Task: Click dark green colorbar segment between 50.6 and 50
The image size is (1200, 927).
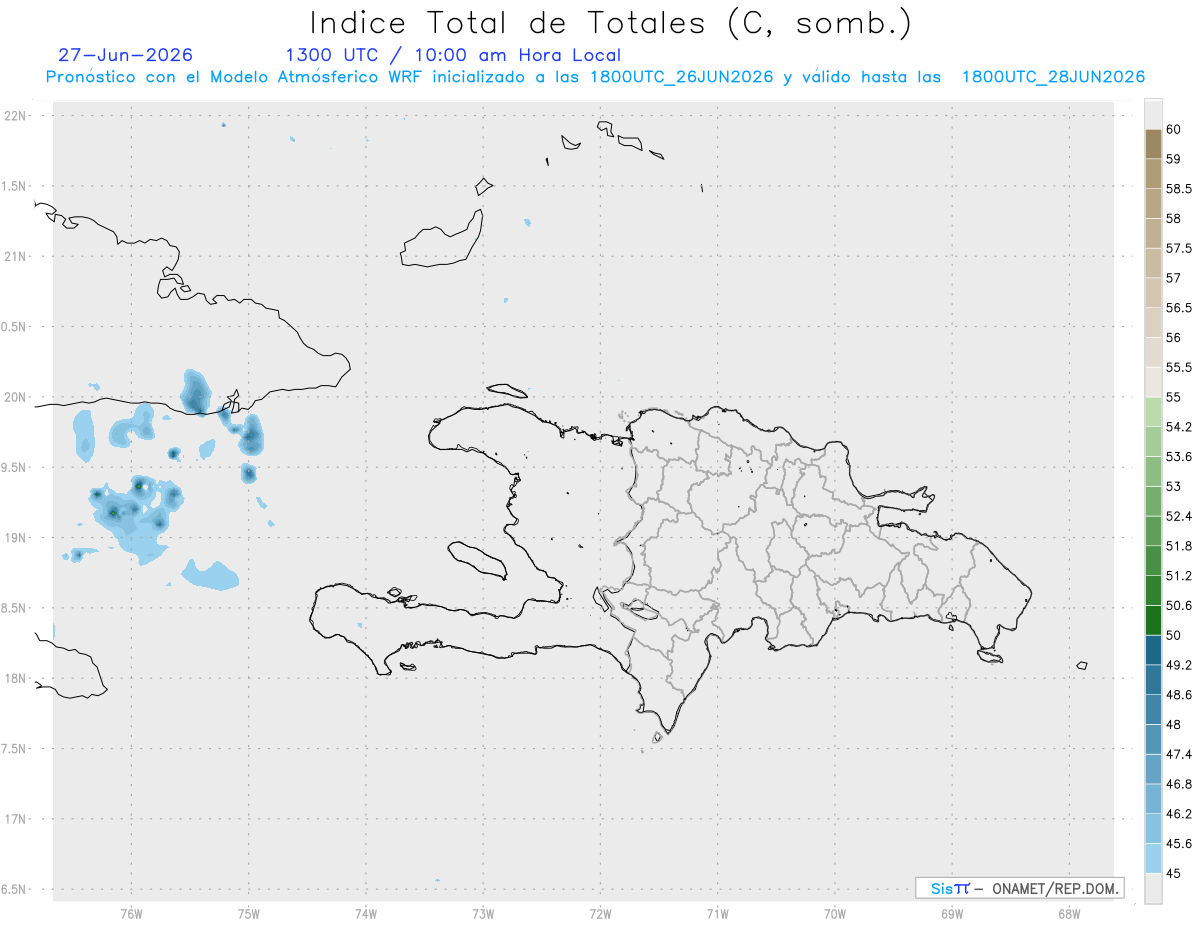Action: click(x=1153, y=620)
